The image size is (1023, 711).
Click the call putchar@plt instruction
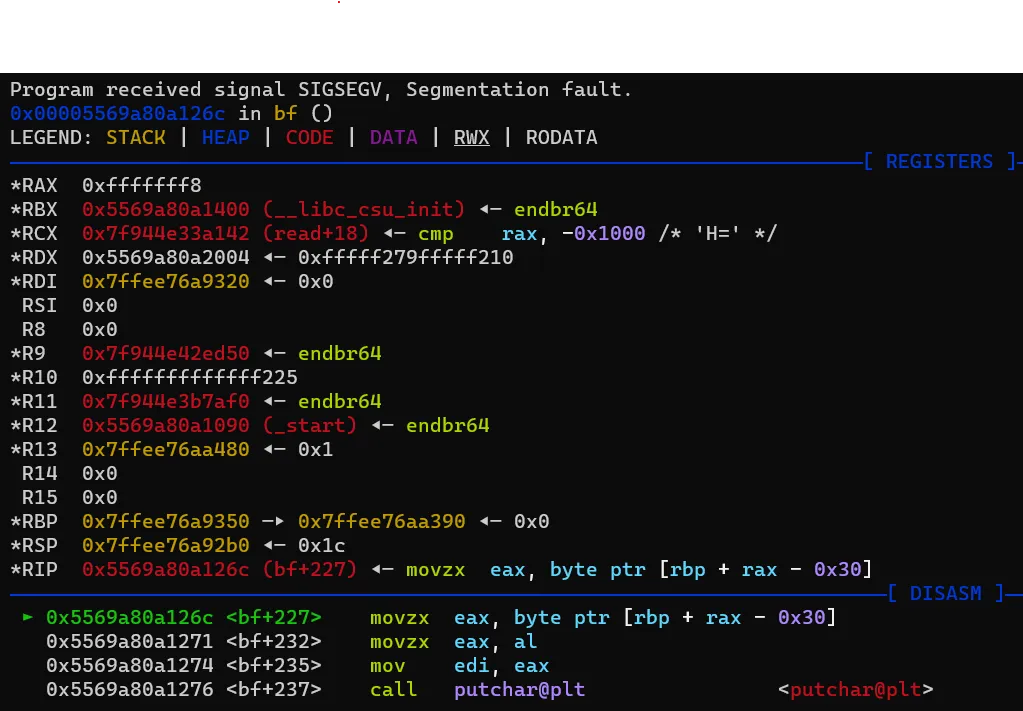pos(477,690)
